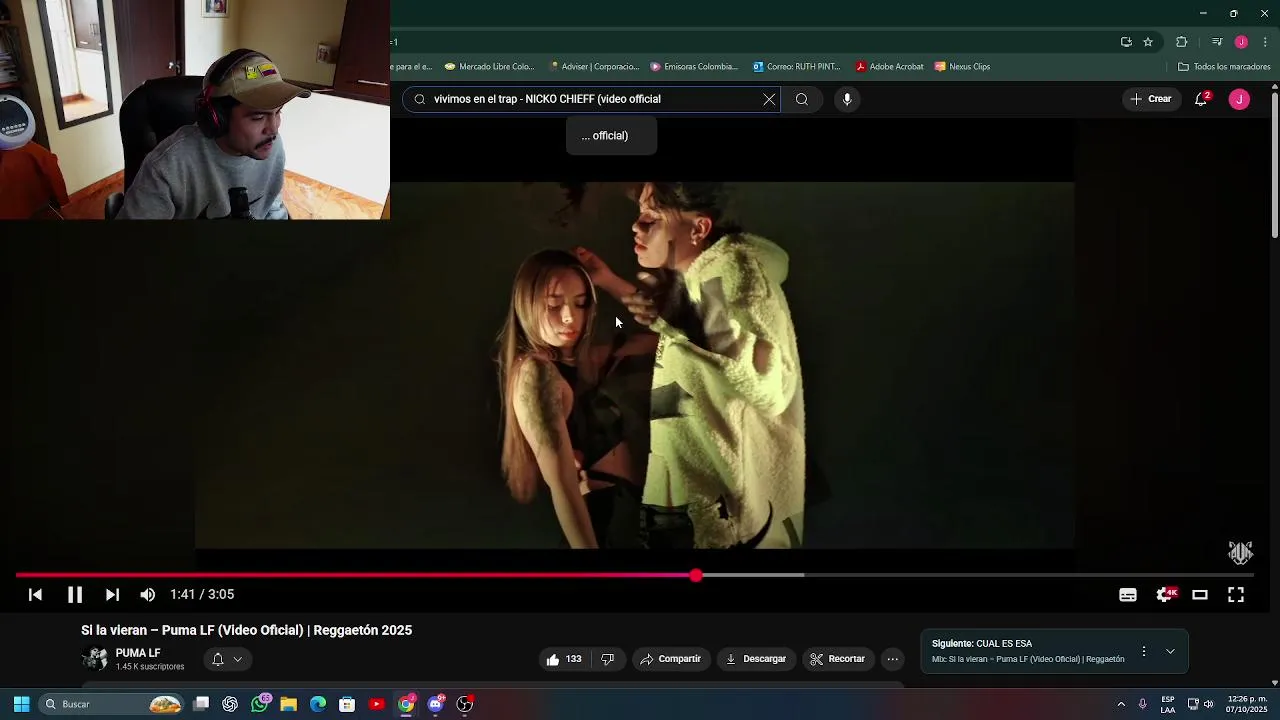The height and width of the screenshot is (720, 1280).
Task: Open Chrome media controls icon
Action: pos(1217,42)
